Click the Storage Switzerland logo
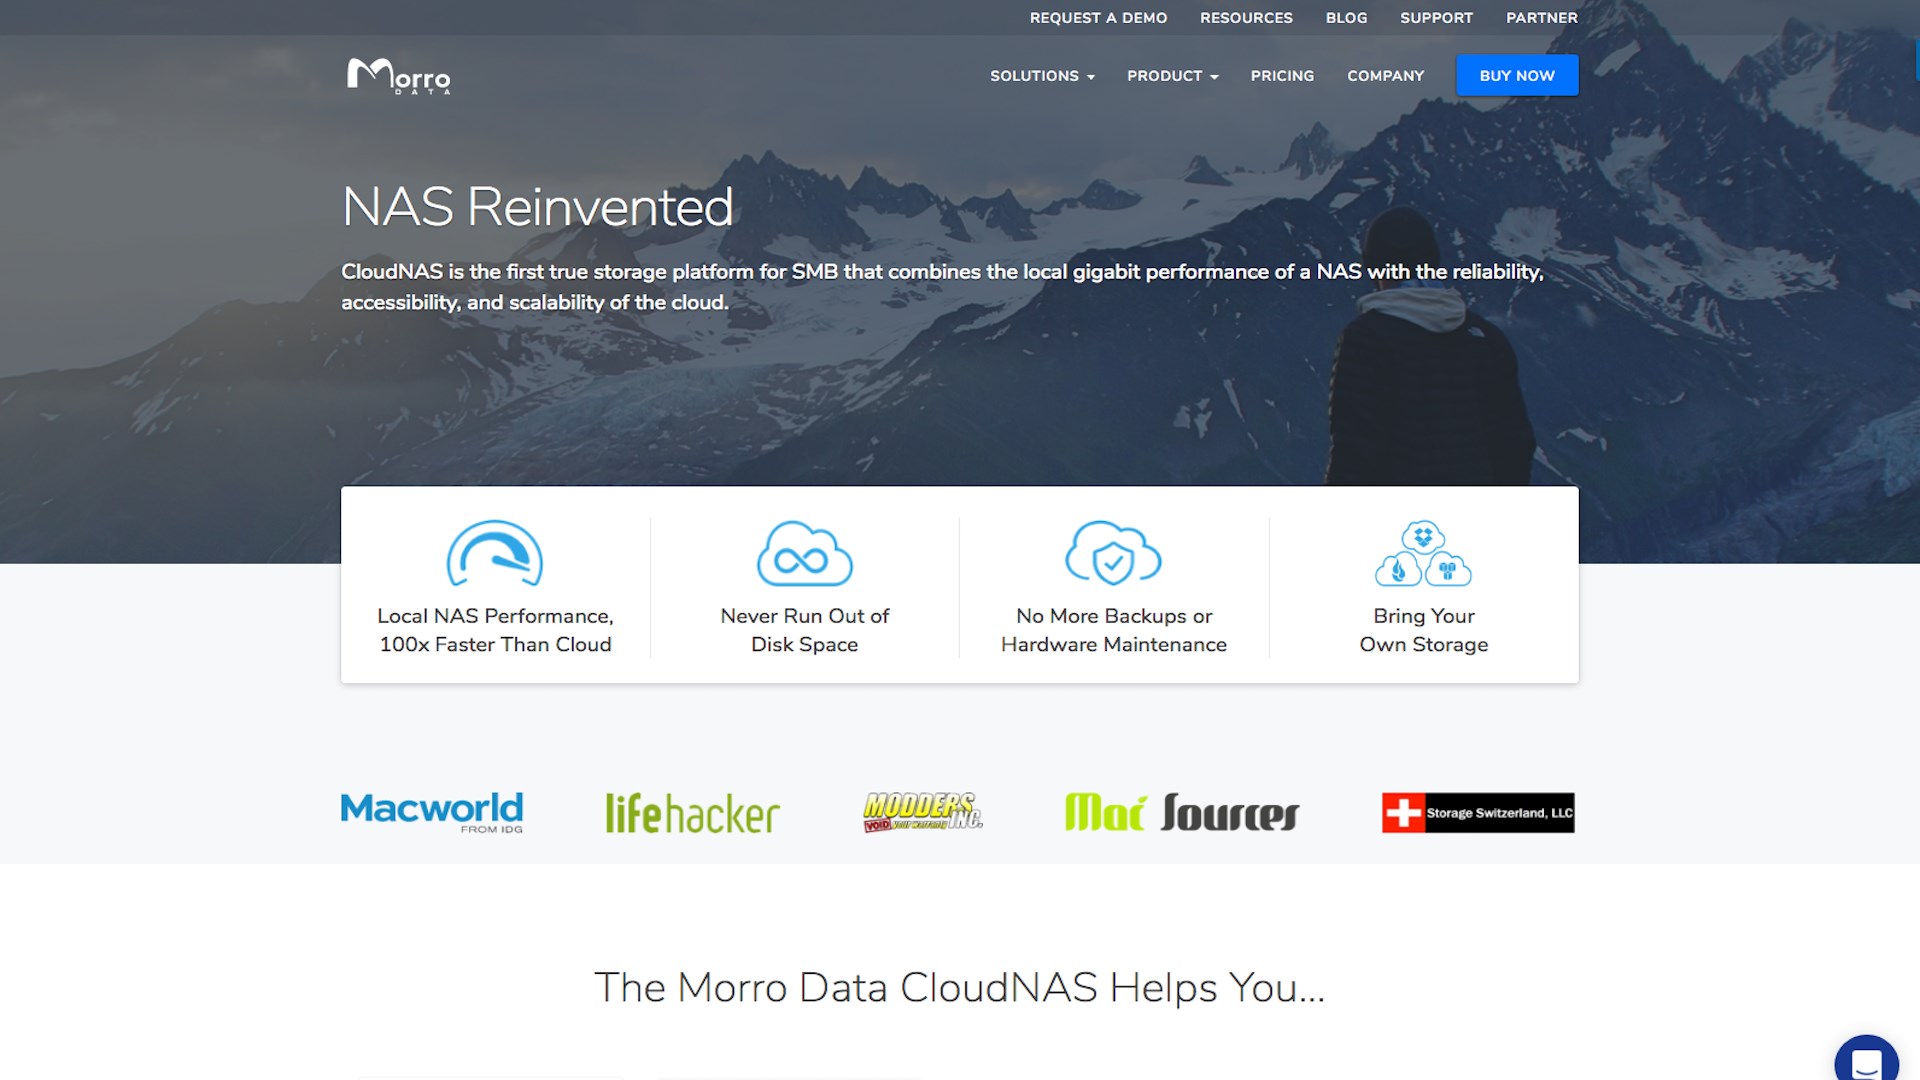Viewport: 1920px width, 1080px height. 1478,812
